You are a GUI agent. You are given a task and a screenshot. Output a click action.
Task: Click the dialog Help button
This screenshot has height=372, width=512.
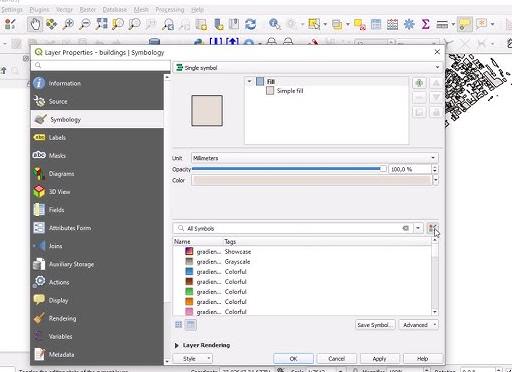pos(423,359)
